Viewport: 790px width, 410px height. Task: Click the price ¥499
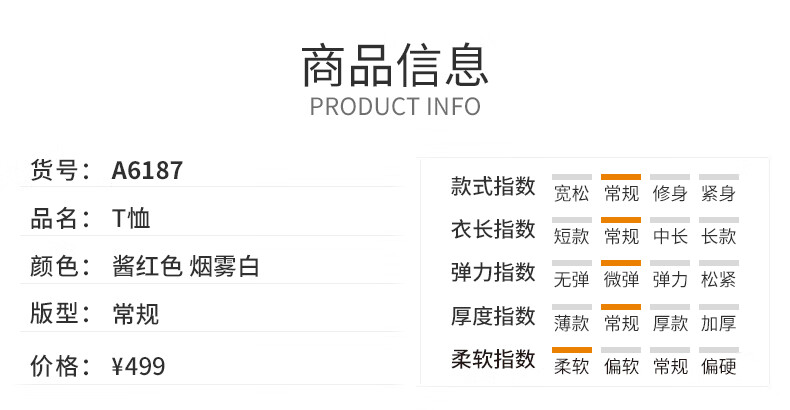138,366
